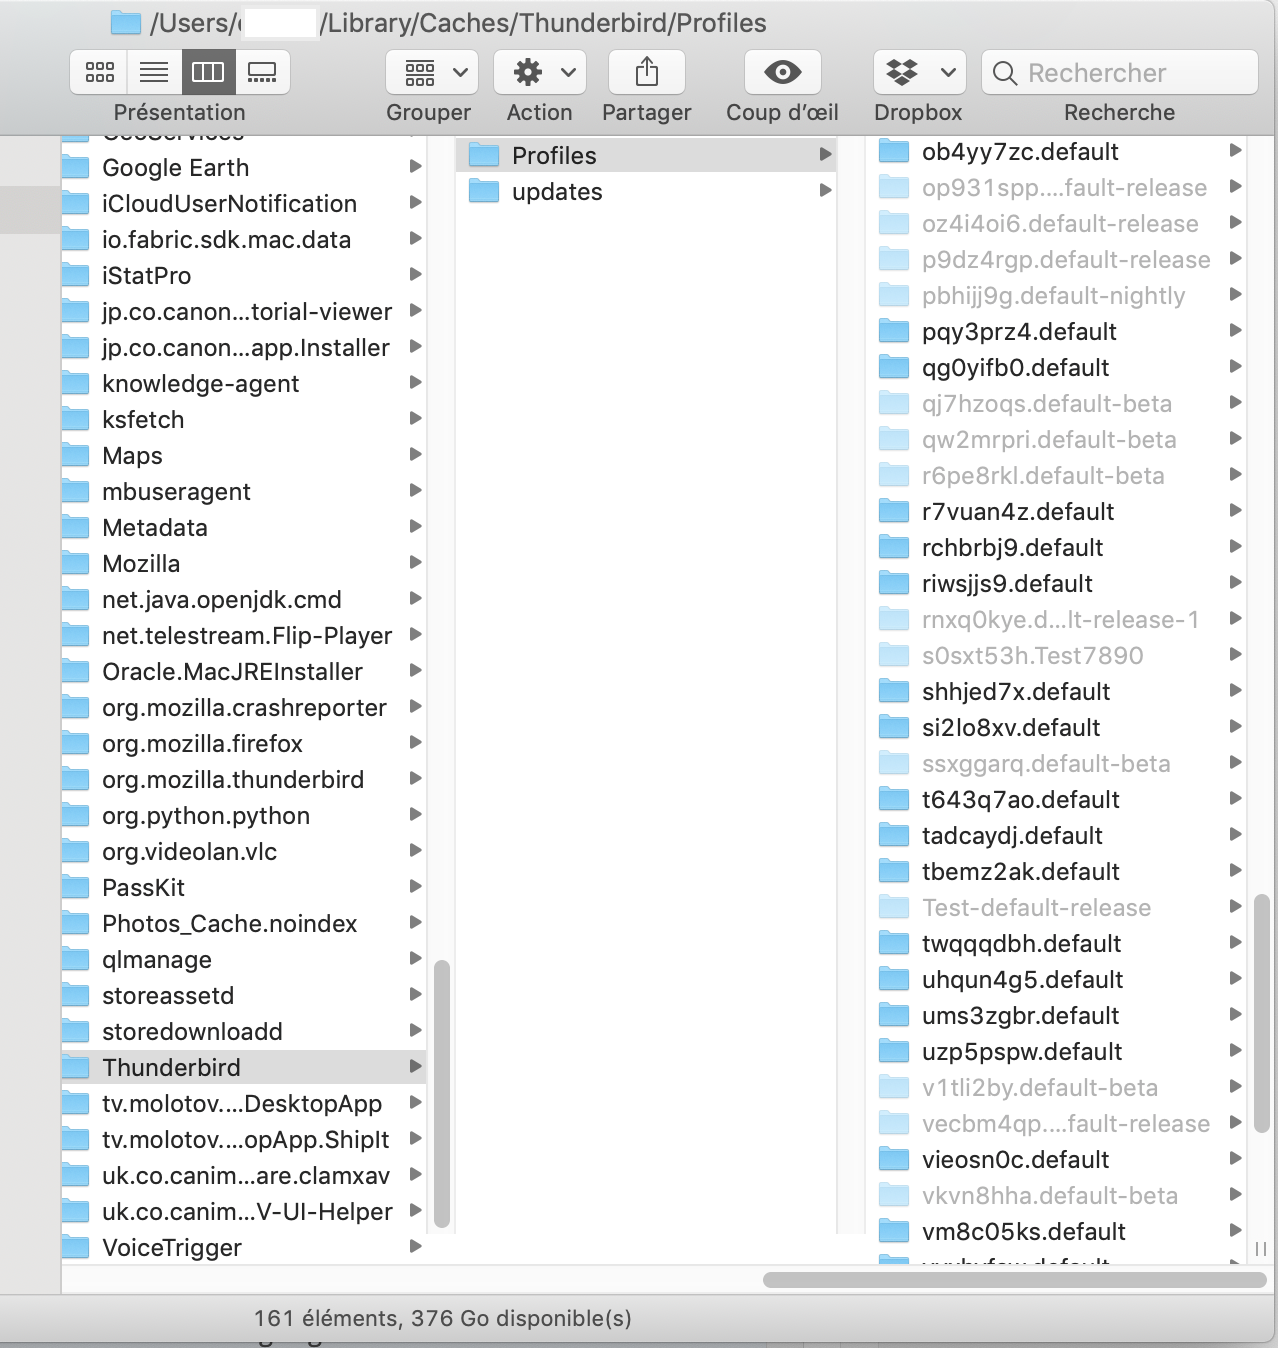
Task: Click the VoiceTrigger folder icon
Action: click(x=76, y=1247)
